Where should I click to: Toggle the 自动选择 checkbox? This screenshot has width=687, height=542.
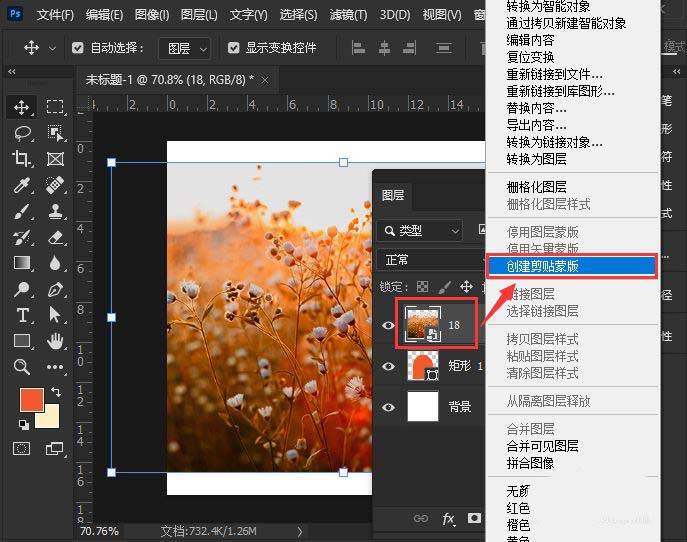[78, 48]
